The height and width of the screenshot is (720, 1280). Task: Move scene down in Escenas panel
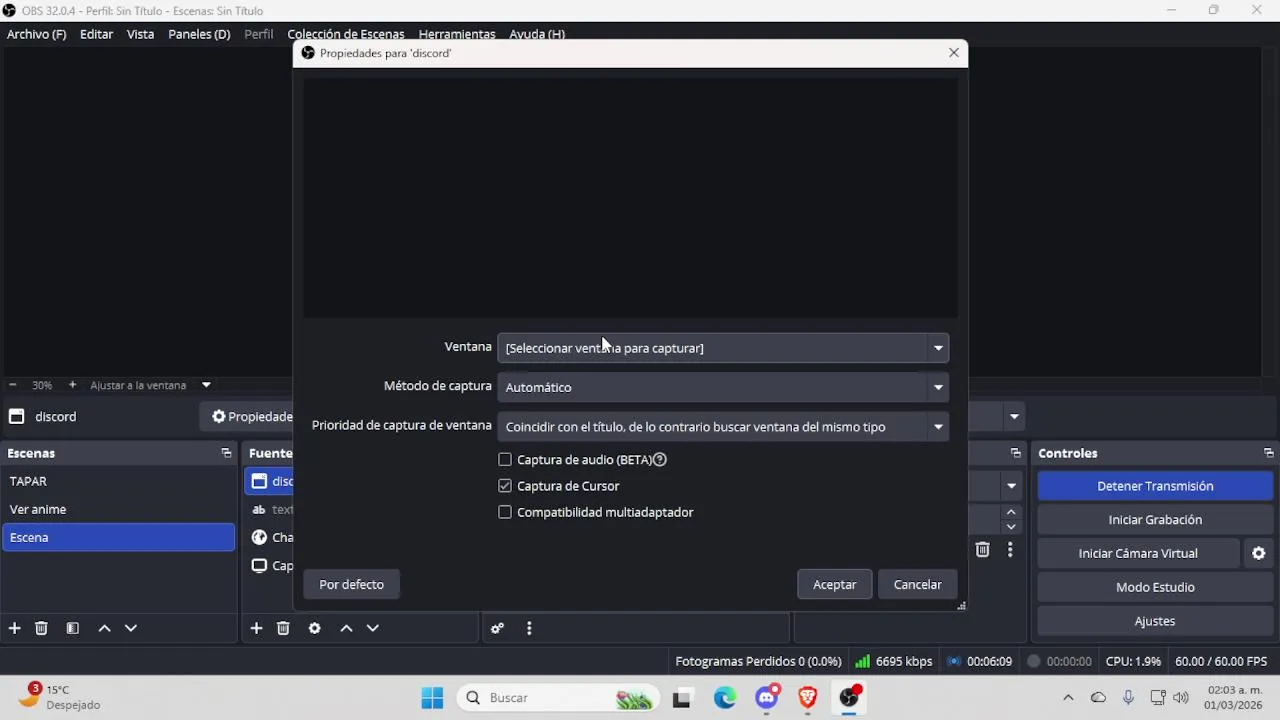tap(130, 628)
